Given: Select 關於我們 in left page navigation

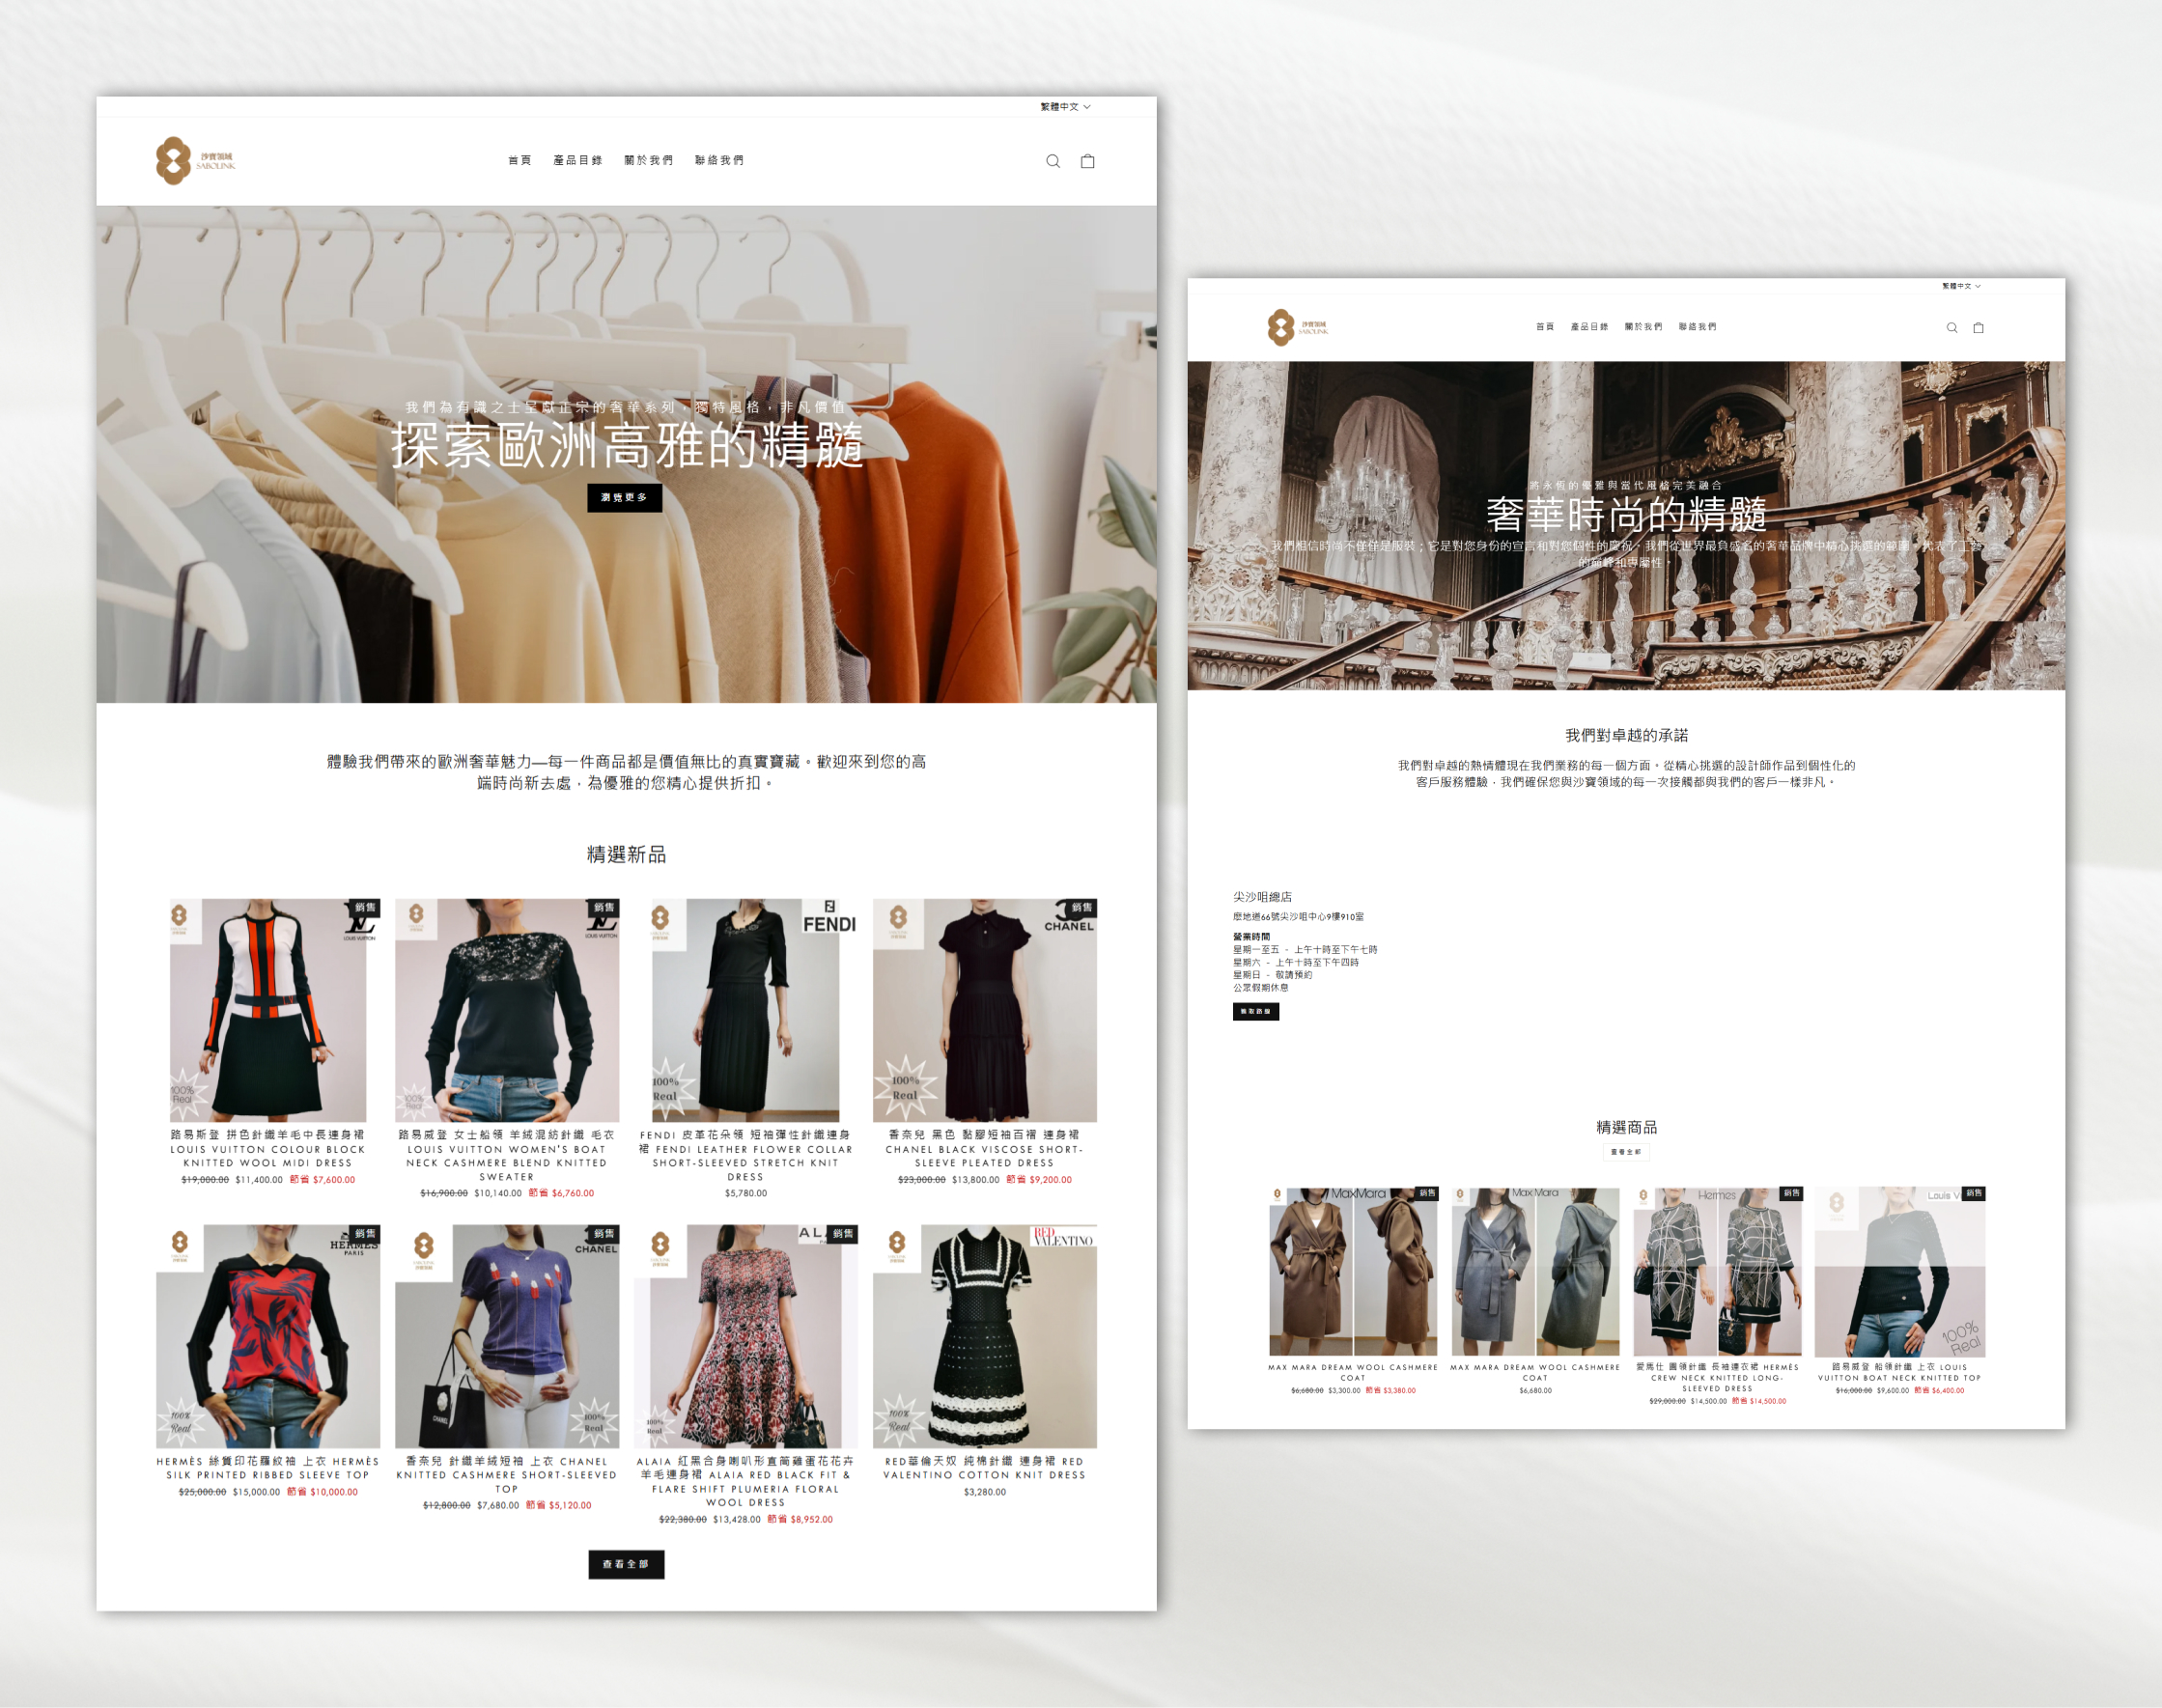Looking at the screenshot, I should point(648,160).
